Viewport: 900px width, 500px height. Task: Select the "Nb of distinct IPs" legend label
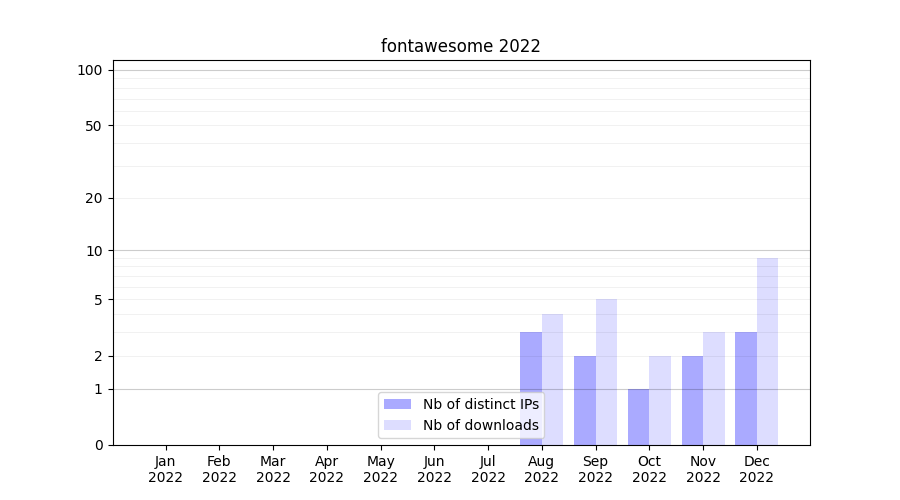[480, 404]
